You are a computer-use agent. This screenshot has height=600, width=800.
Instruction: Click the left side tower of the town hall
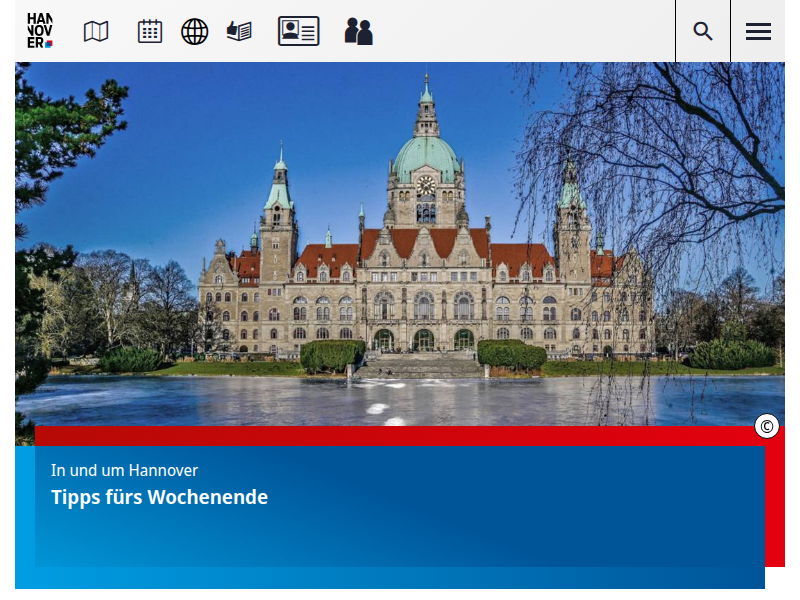[278, 230]
